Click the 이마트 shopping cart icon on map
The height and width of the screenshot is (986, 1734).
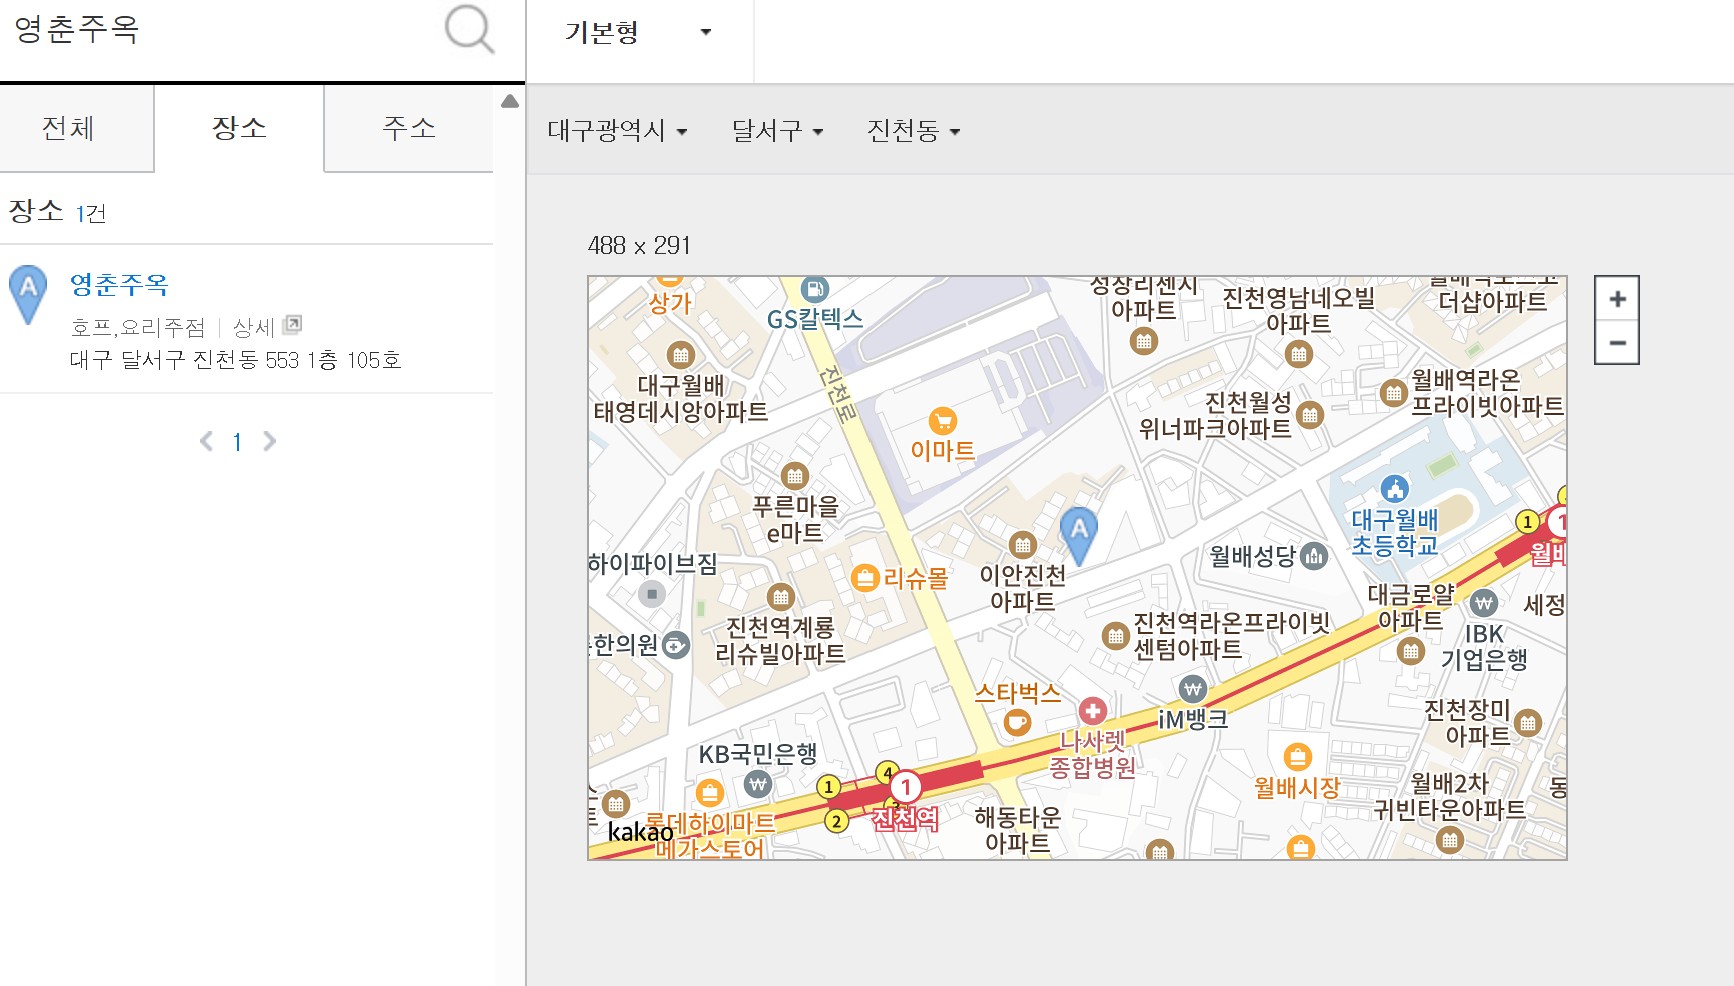click(x=942, y=420)
